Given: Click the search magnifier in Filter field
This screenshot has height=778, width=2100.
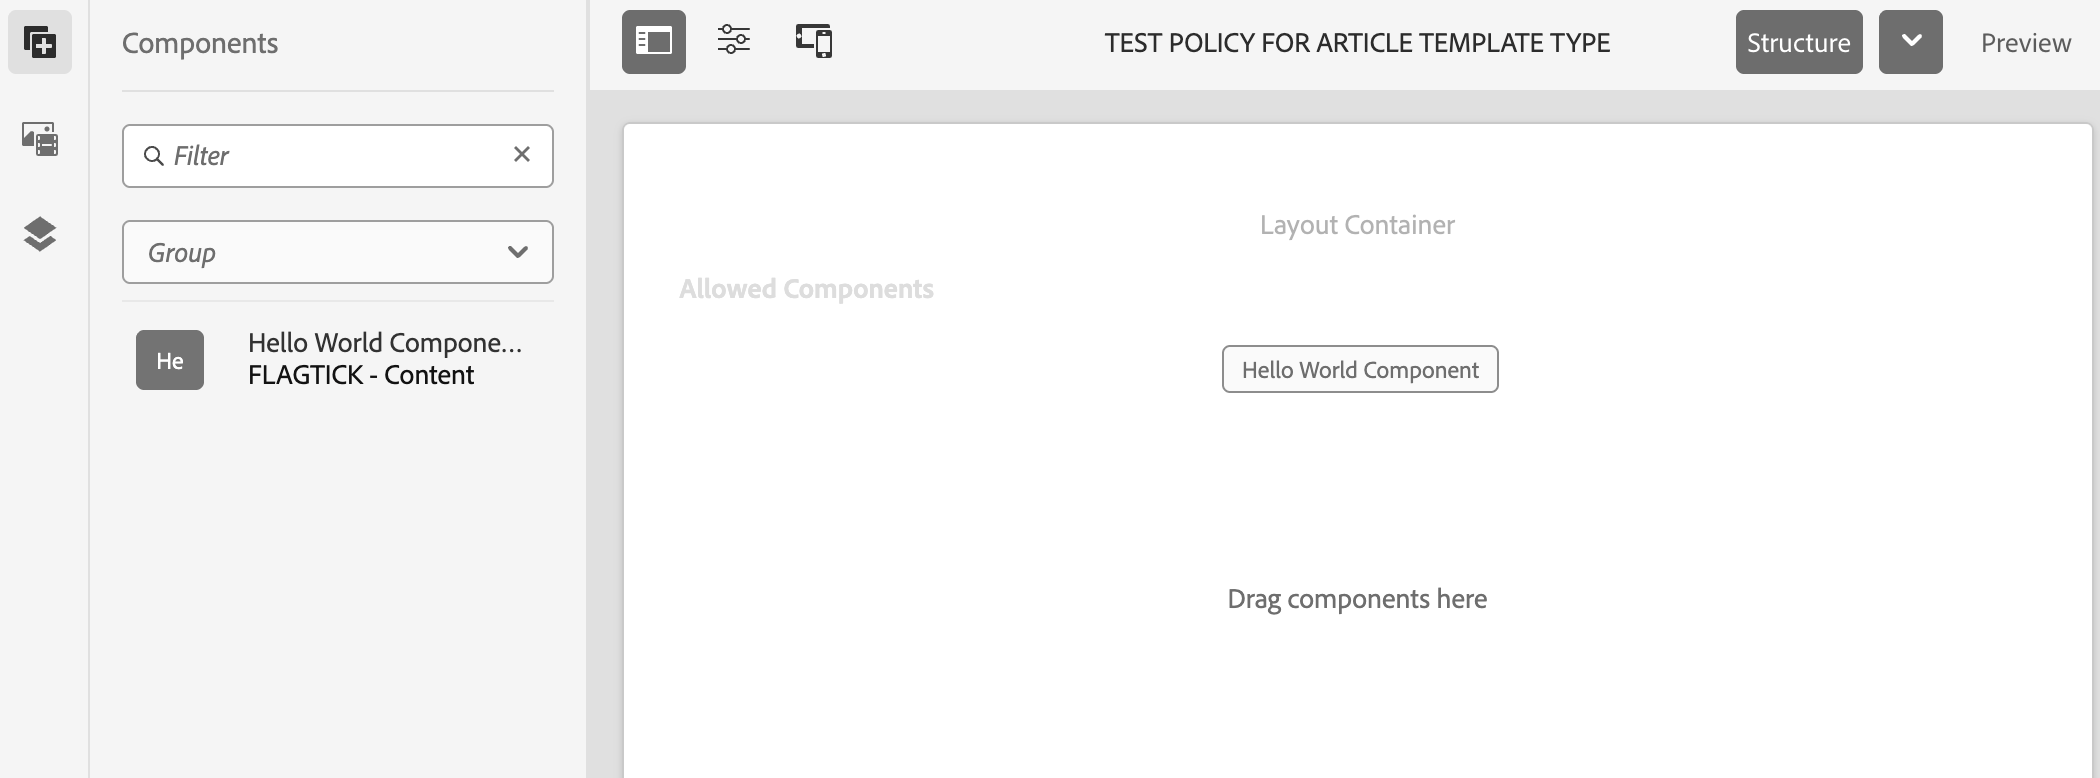Looking at the screenshot, I should coord(154,156).
